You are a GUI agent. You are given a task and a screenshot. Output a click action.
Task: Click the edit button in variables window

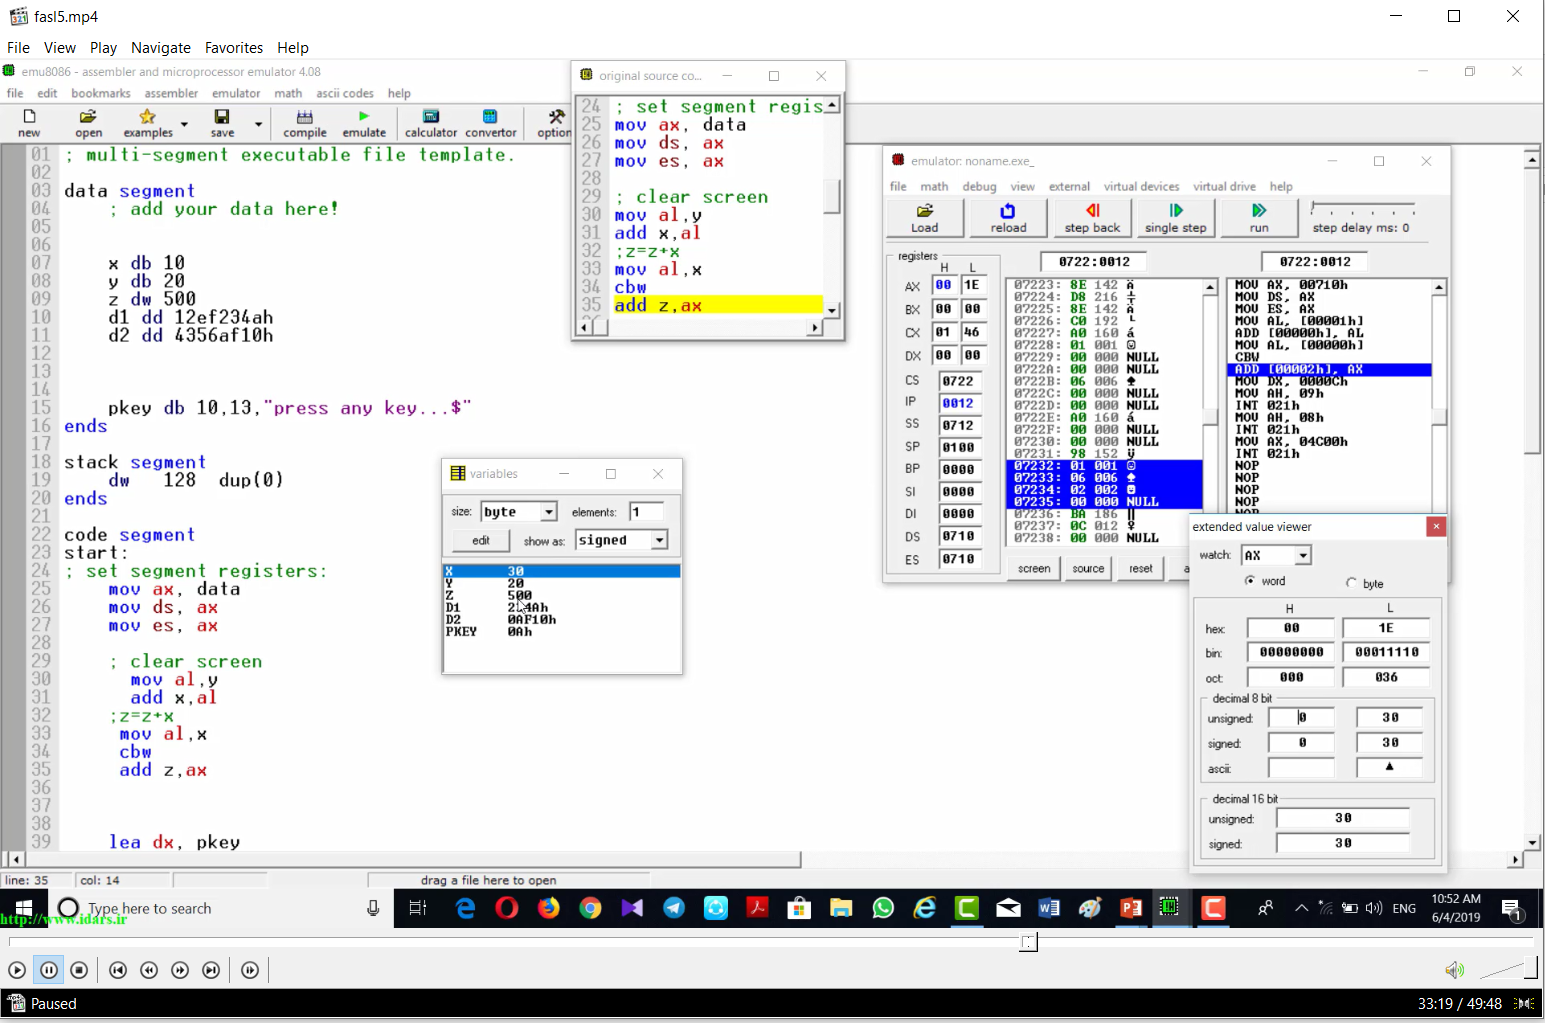pyautogui.click(x=481, y=541)
